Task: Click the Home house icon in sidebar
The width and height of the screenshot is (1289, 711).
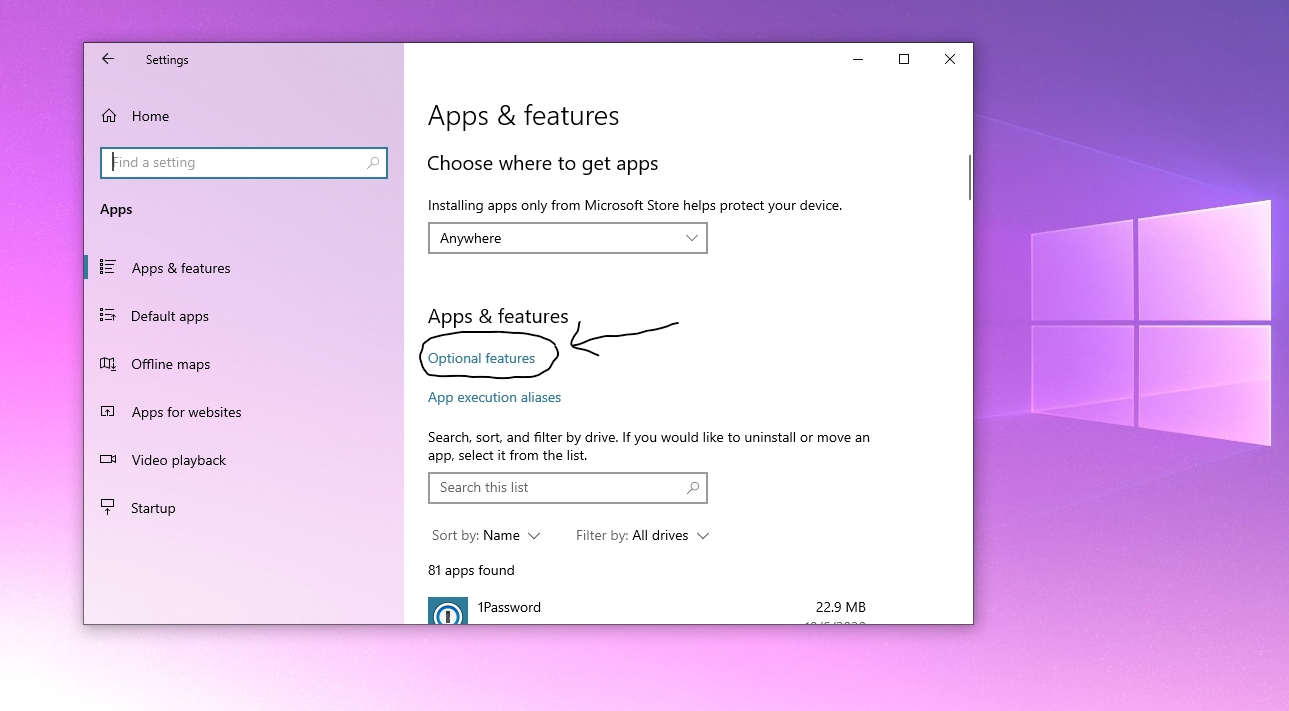Action: click(x=109, y=116)
